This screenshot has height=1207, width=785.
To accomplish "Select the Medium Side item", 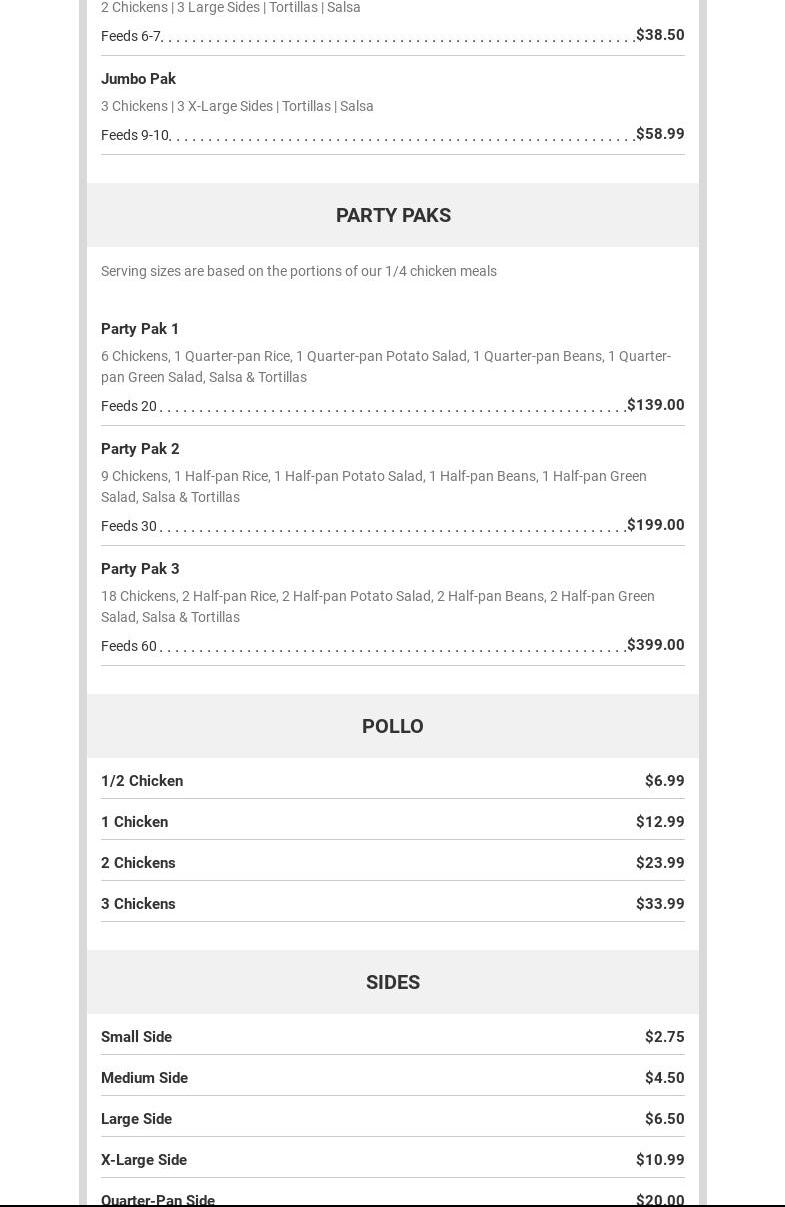I will click(144, 1078).
